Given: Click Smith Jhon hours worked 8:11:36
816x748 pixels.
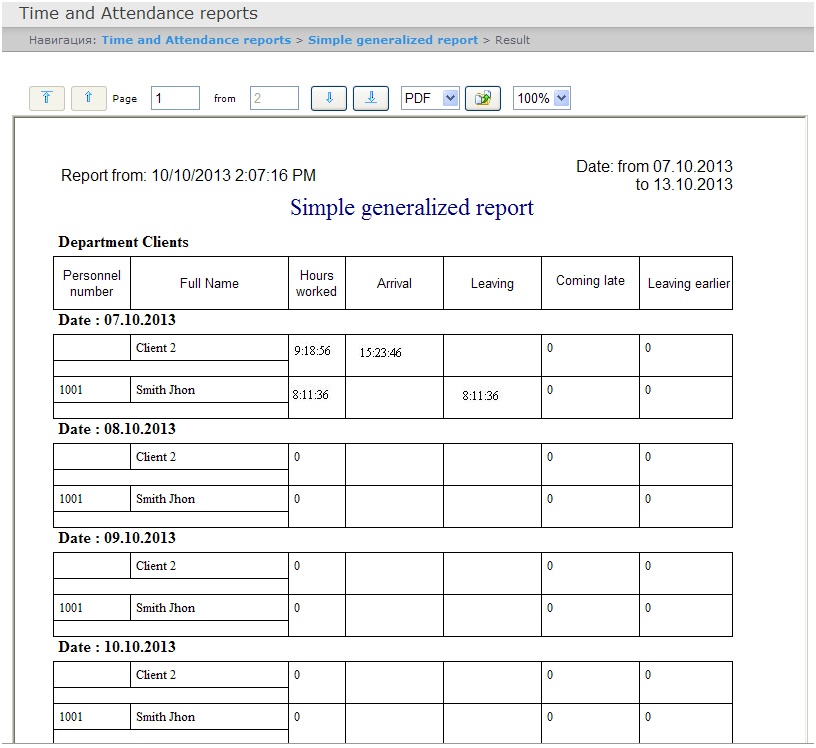Looking at the screenshot, I should pyautogui.click(x=311, y=395).
